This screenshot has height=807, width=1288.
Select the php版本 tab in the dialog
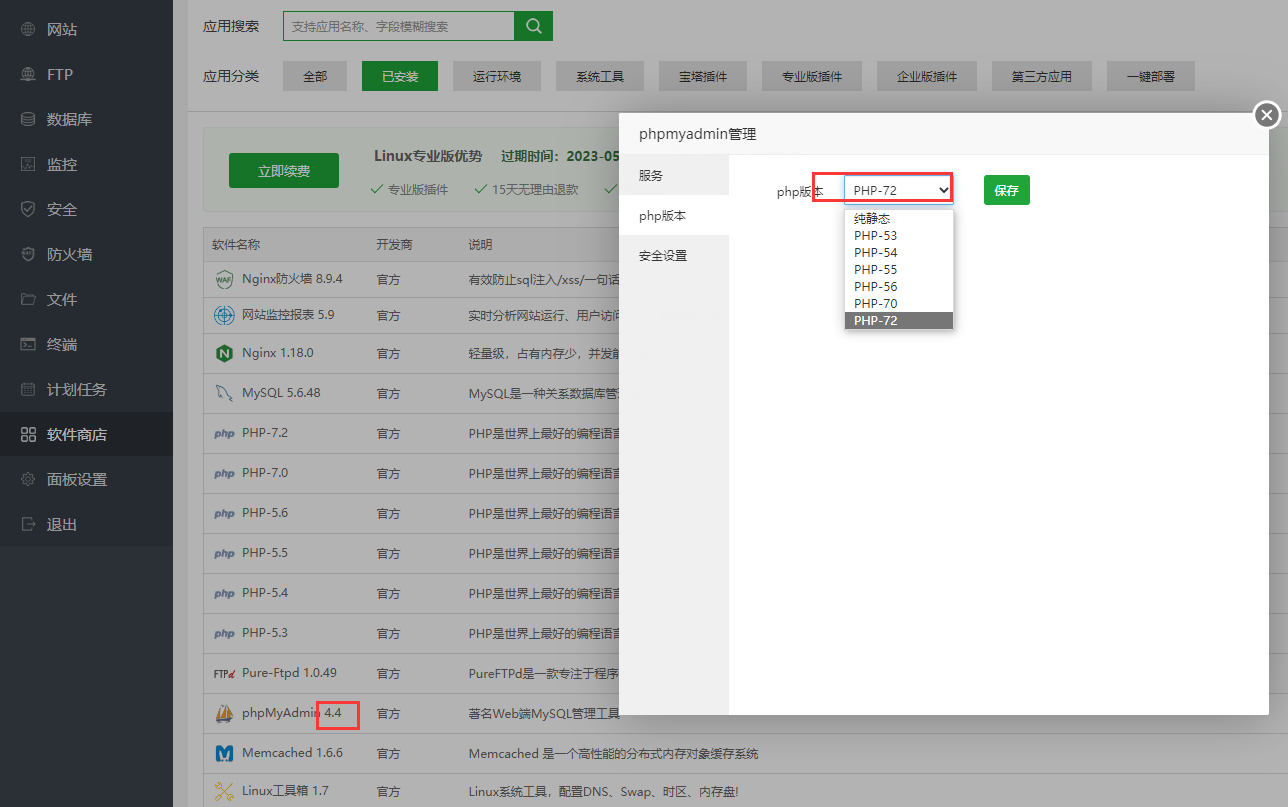(674, 215)
